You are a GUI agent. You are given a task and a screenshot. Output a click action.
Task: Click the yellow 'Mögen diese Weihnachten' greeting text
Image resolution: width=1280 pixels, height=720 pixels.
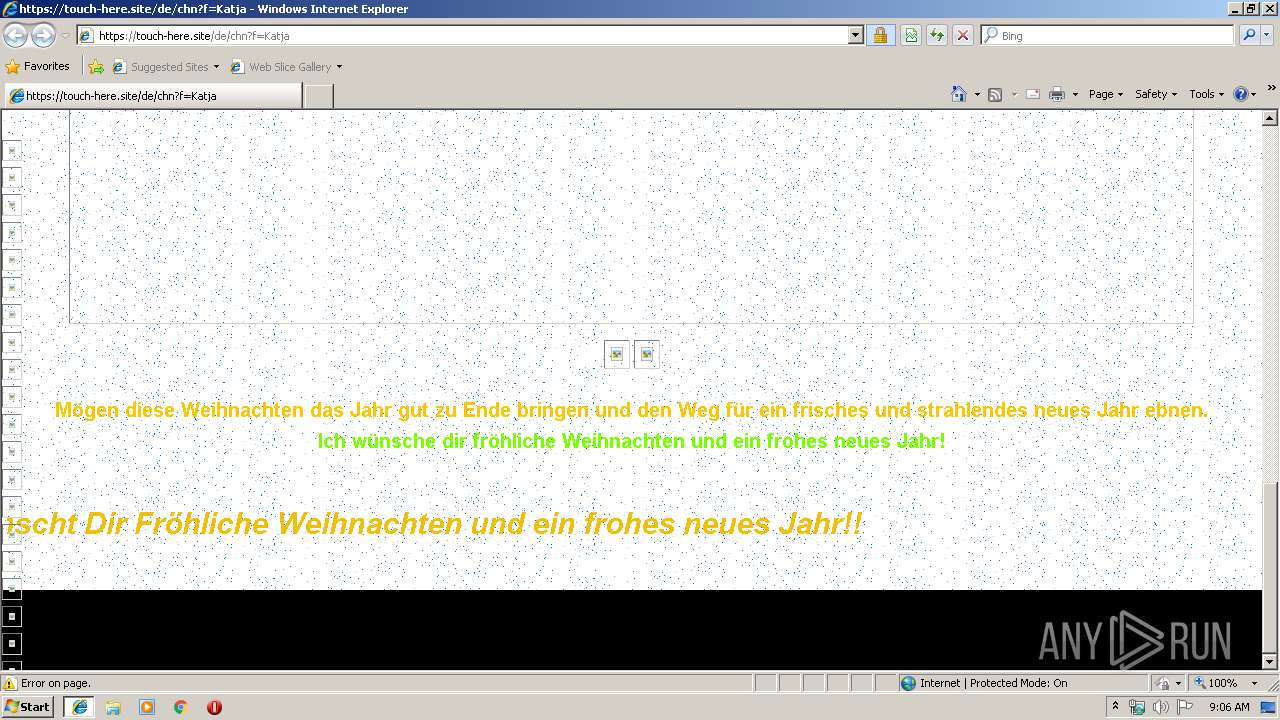(631, 410)
